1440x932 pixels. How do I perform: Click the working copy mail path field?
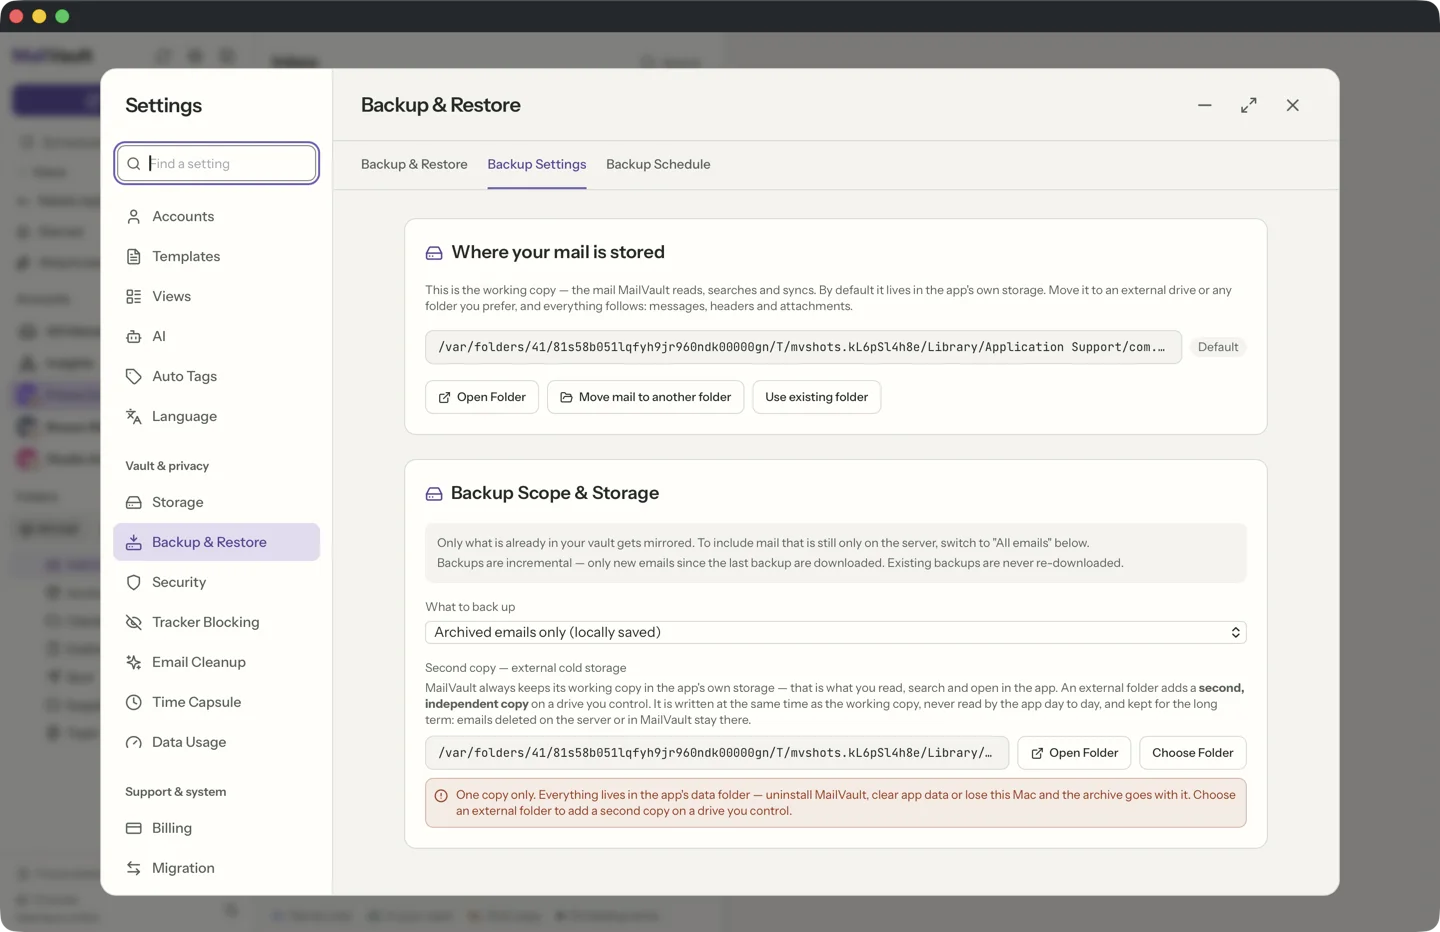(x=803, y=347)
